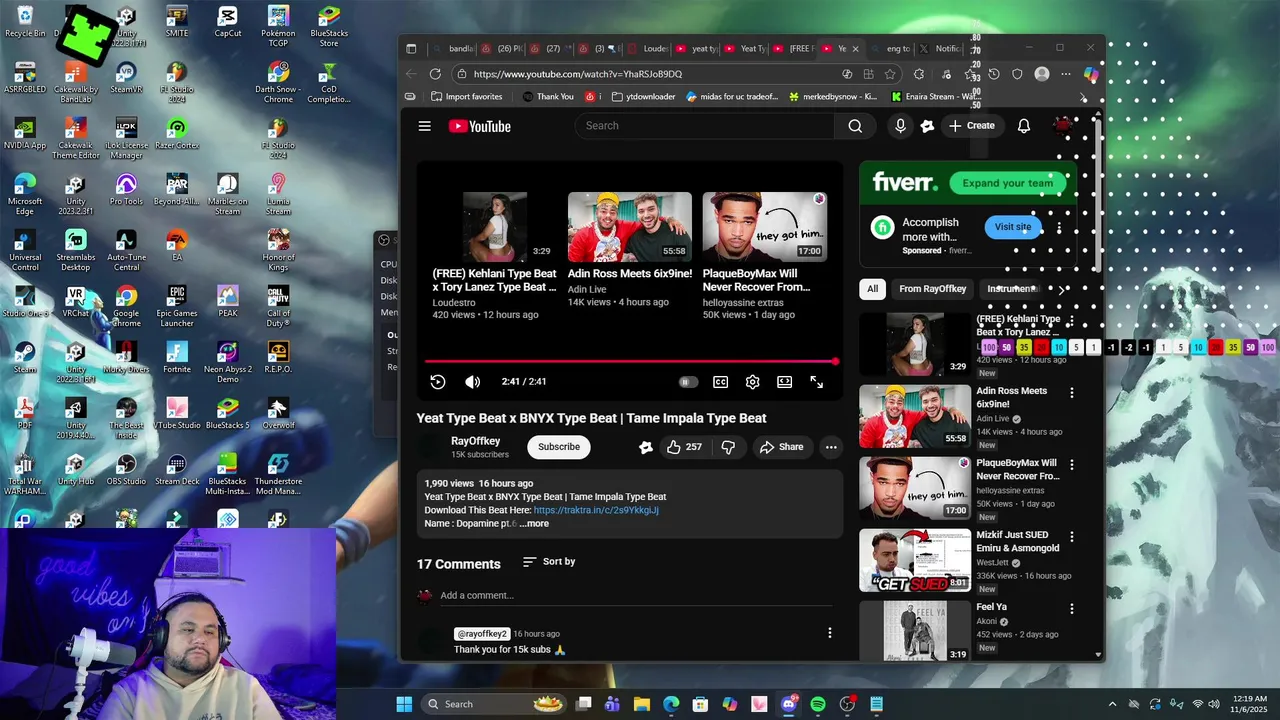Toggle closed captions (CC) on the video

pyautogui.click(x=720, y=382)
